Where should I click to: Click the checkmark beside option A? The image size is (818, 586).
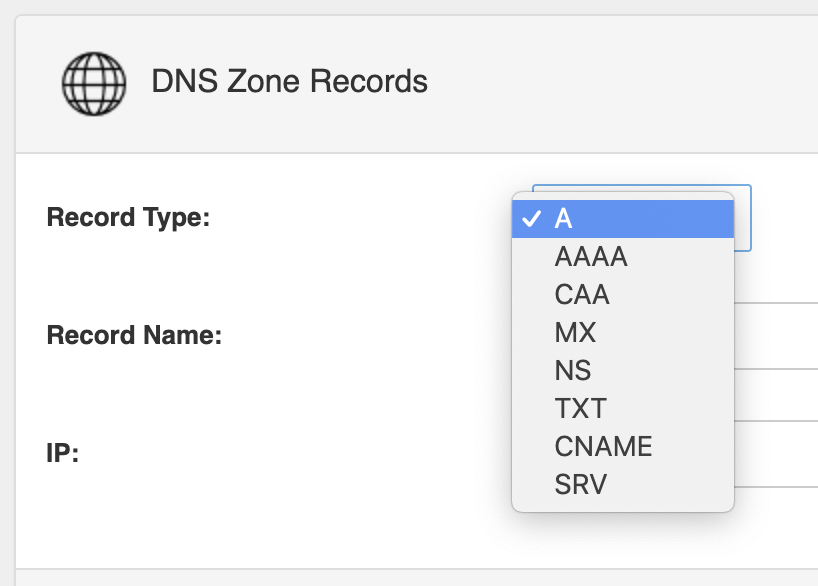click(531, 219)
